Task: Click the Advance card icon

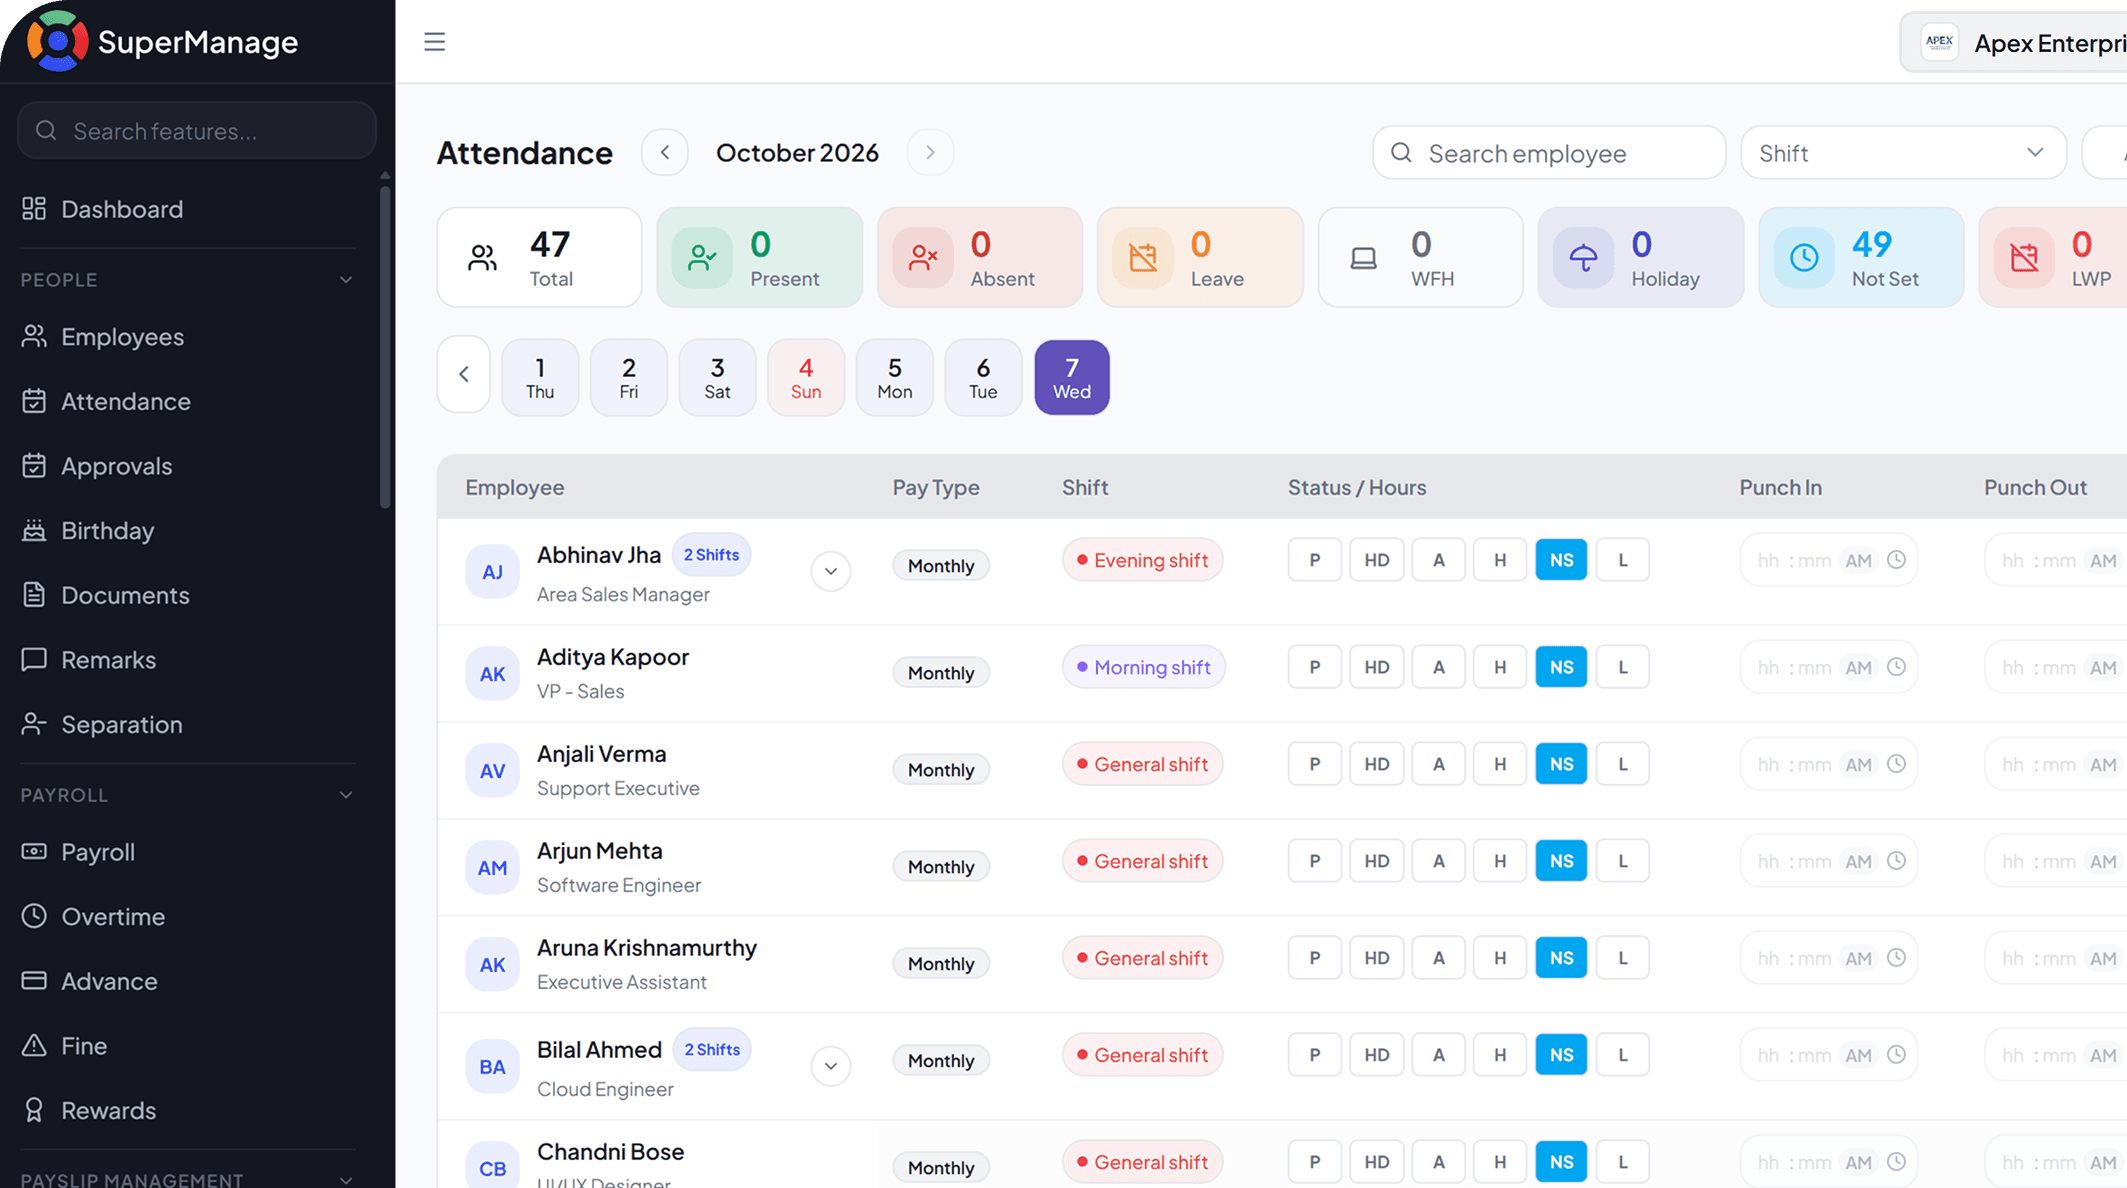Action: click(x=34, y=981)
